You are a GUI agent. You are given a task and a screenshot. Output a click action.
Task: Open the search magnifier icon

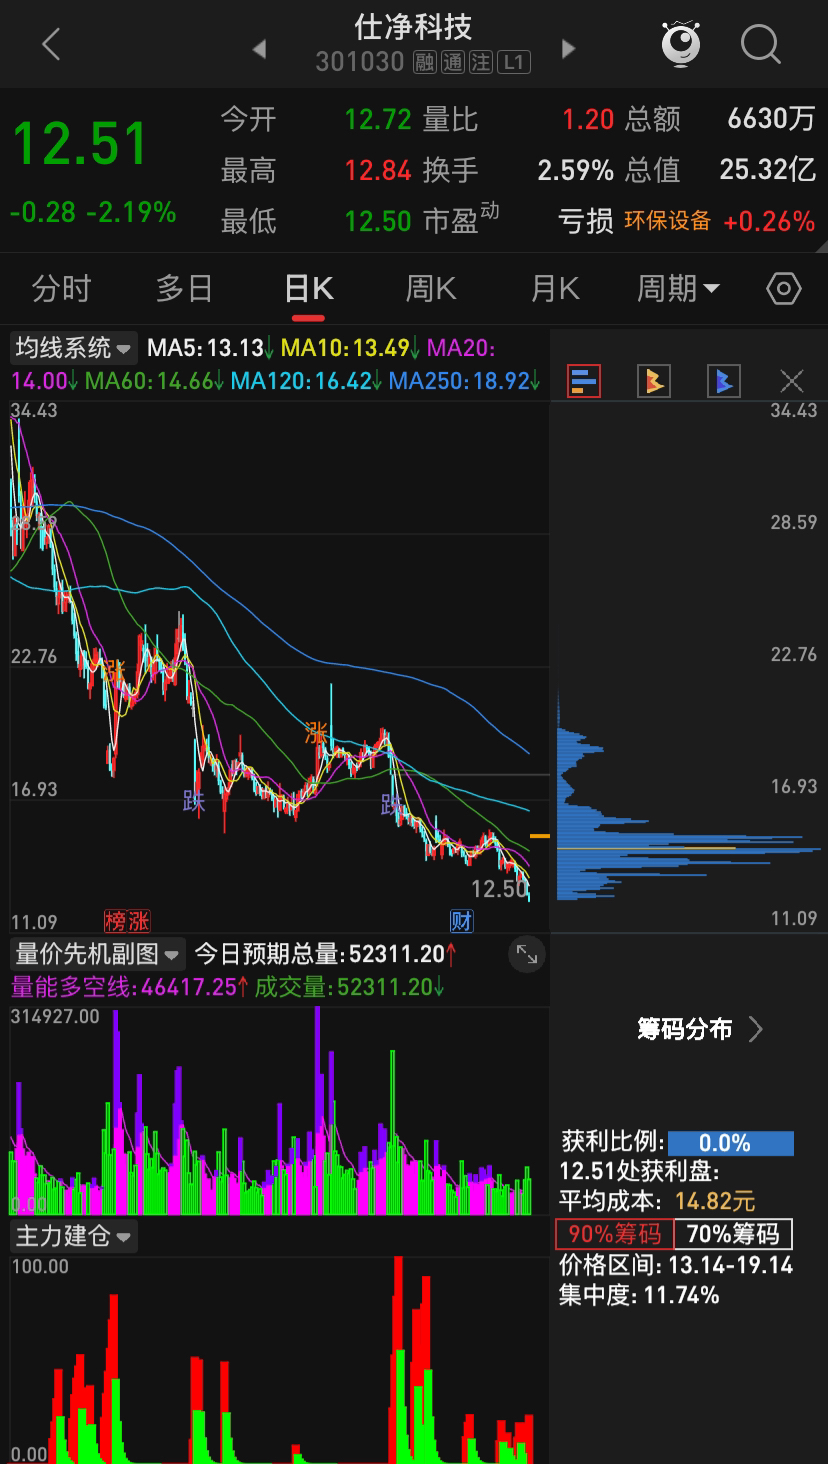[760, 45]
